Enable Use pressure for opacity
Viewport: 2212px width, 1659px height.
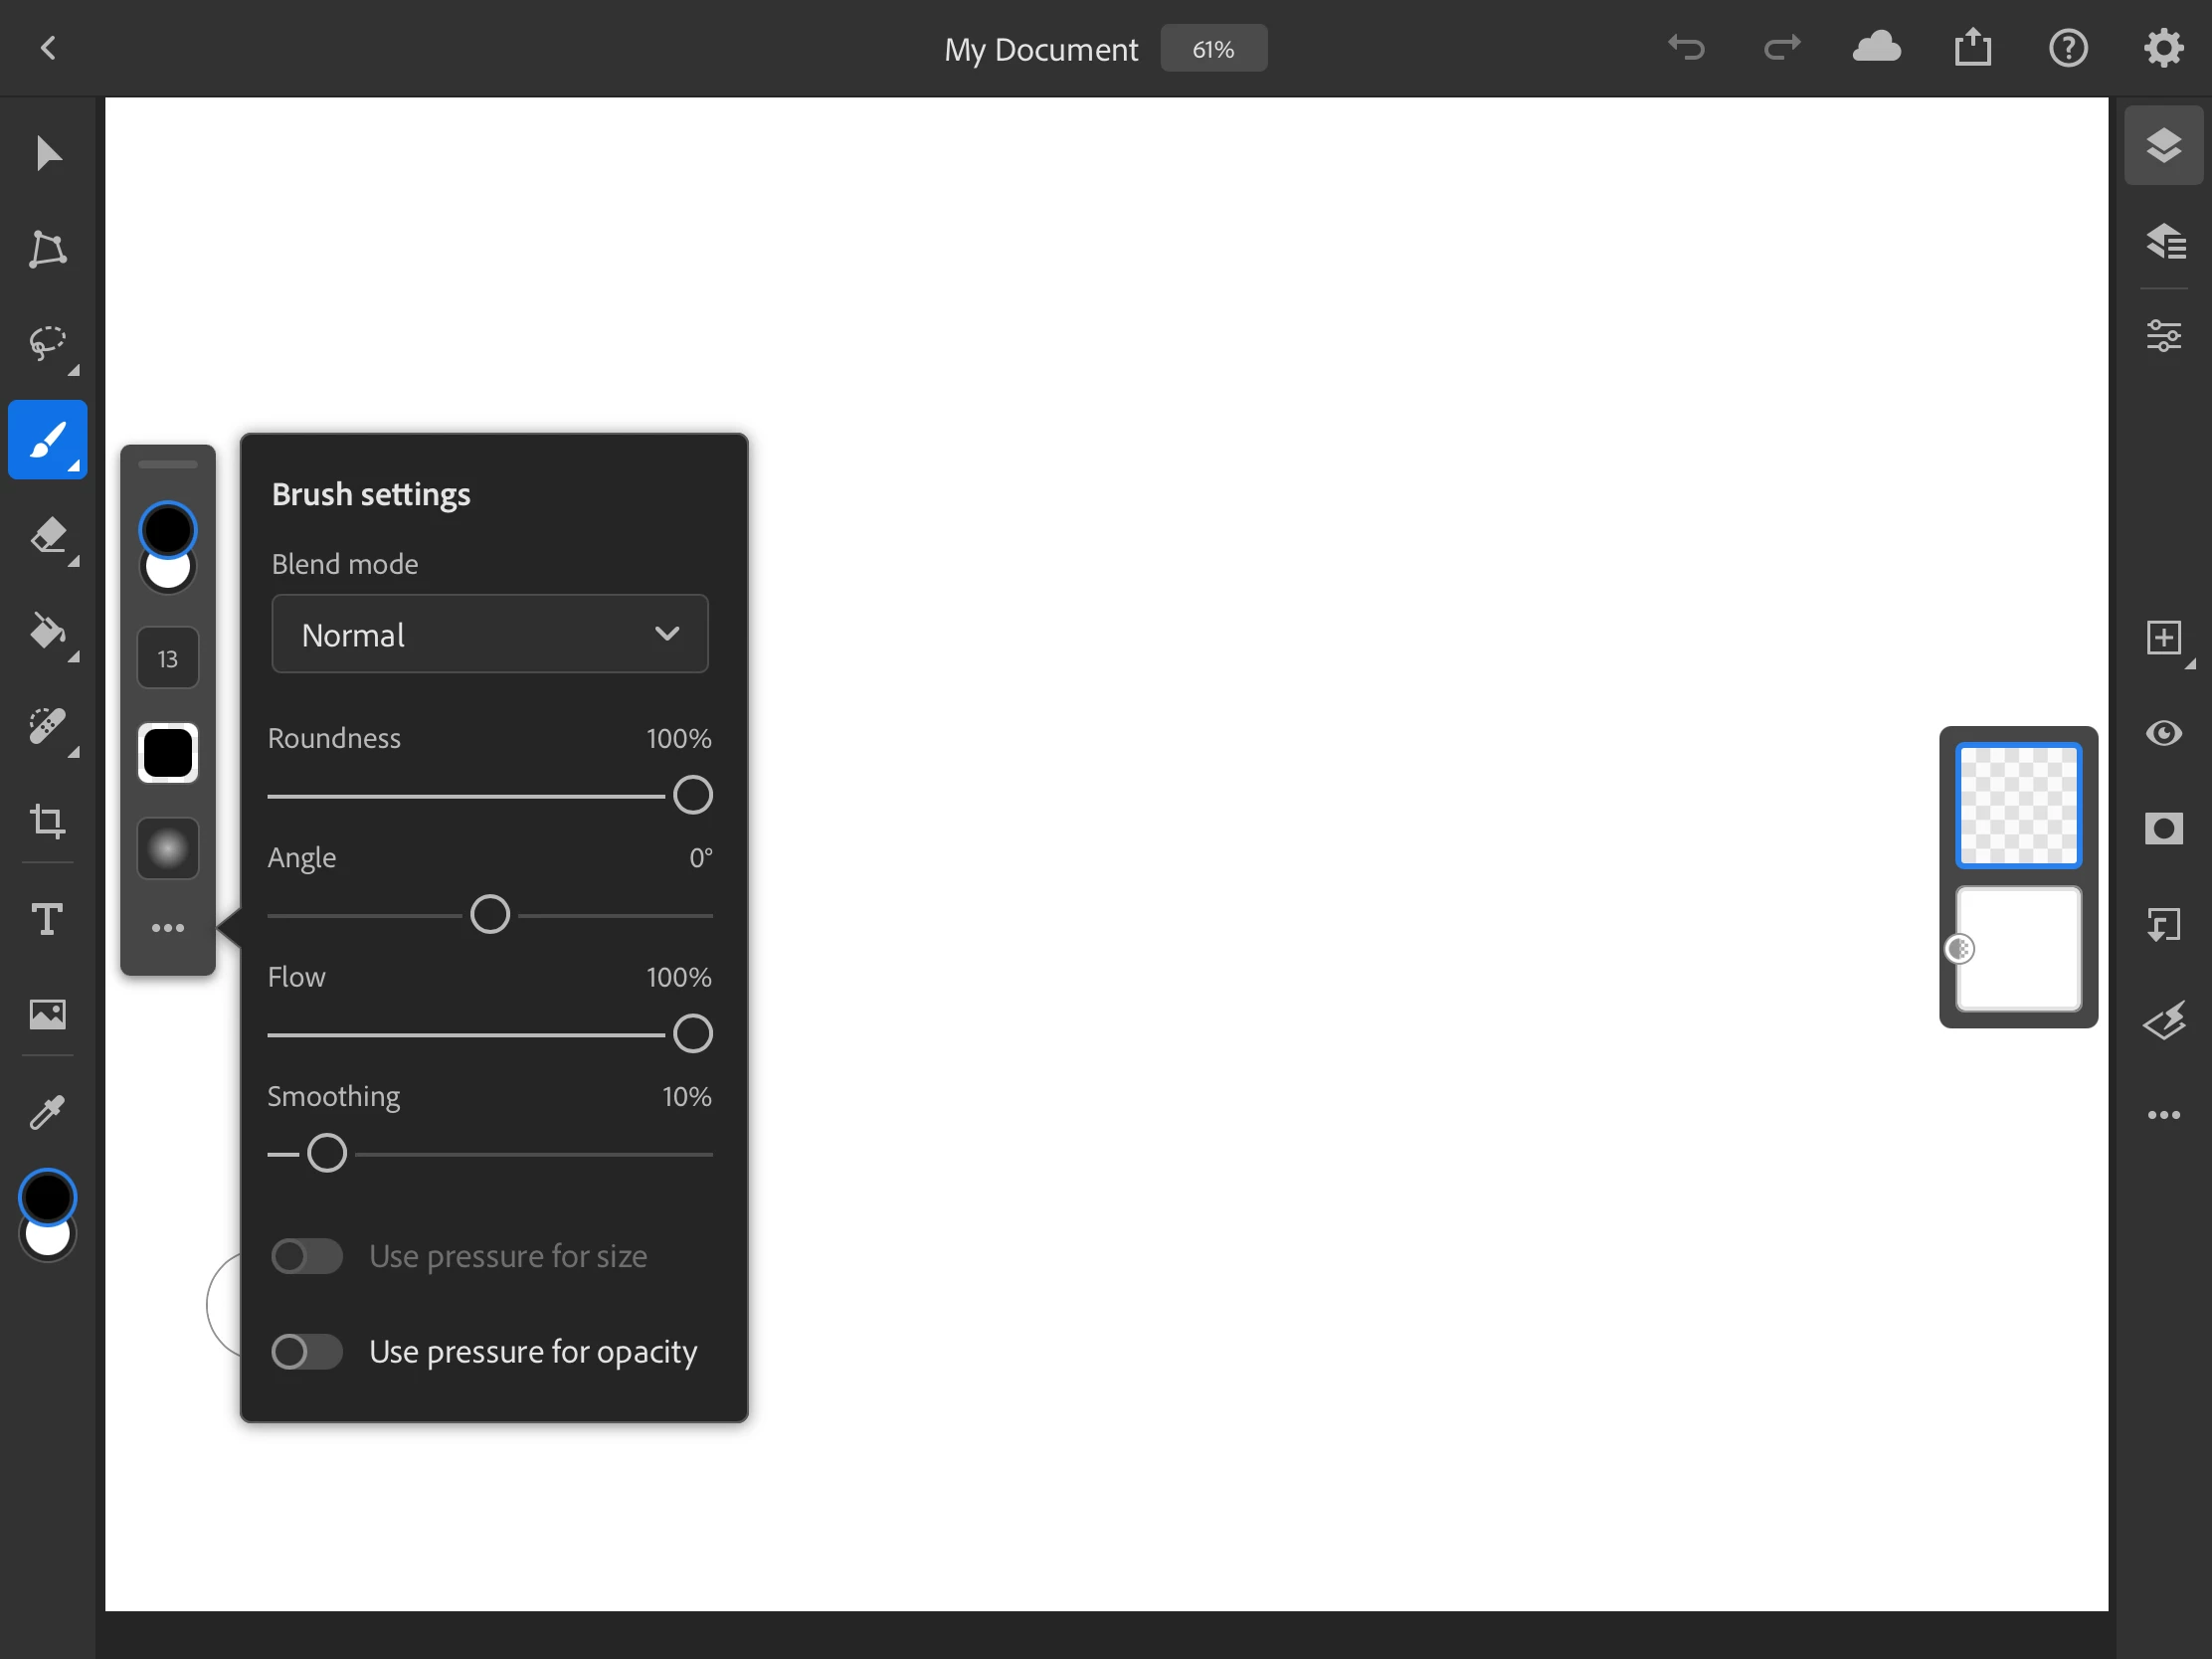click(x=307, y=1352)
